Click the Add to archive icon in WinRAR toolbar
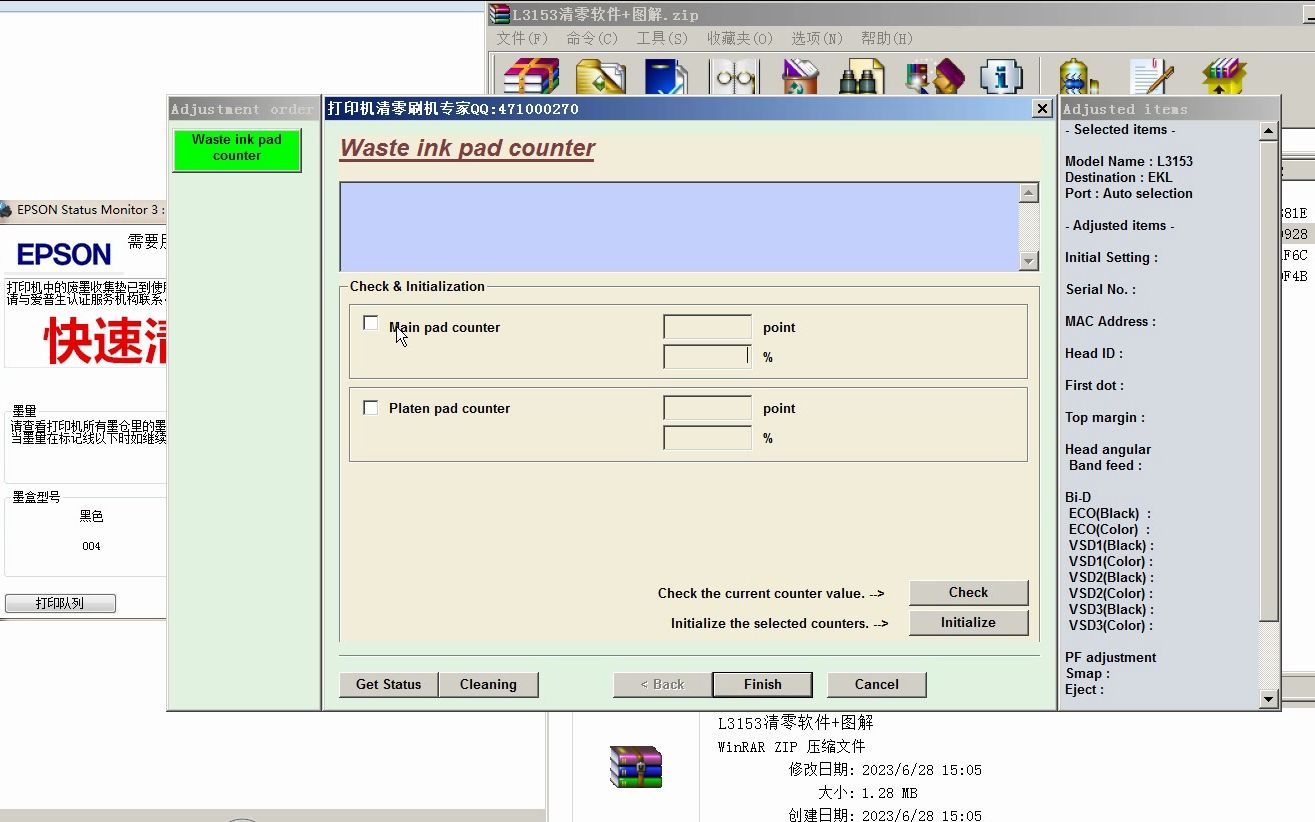This screenshot has width=1315, height=822. [530, 76]
